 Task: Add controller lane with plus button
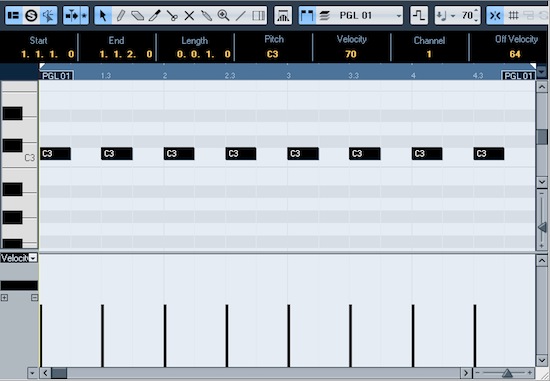[4, 298]
